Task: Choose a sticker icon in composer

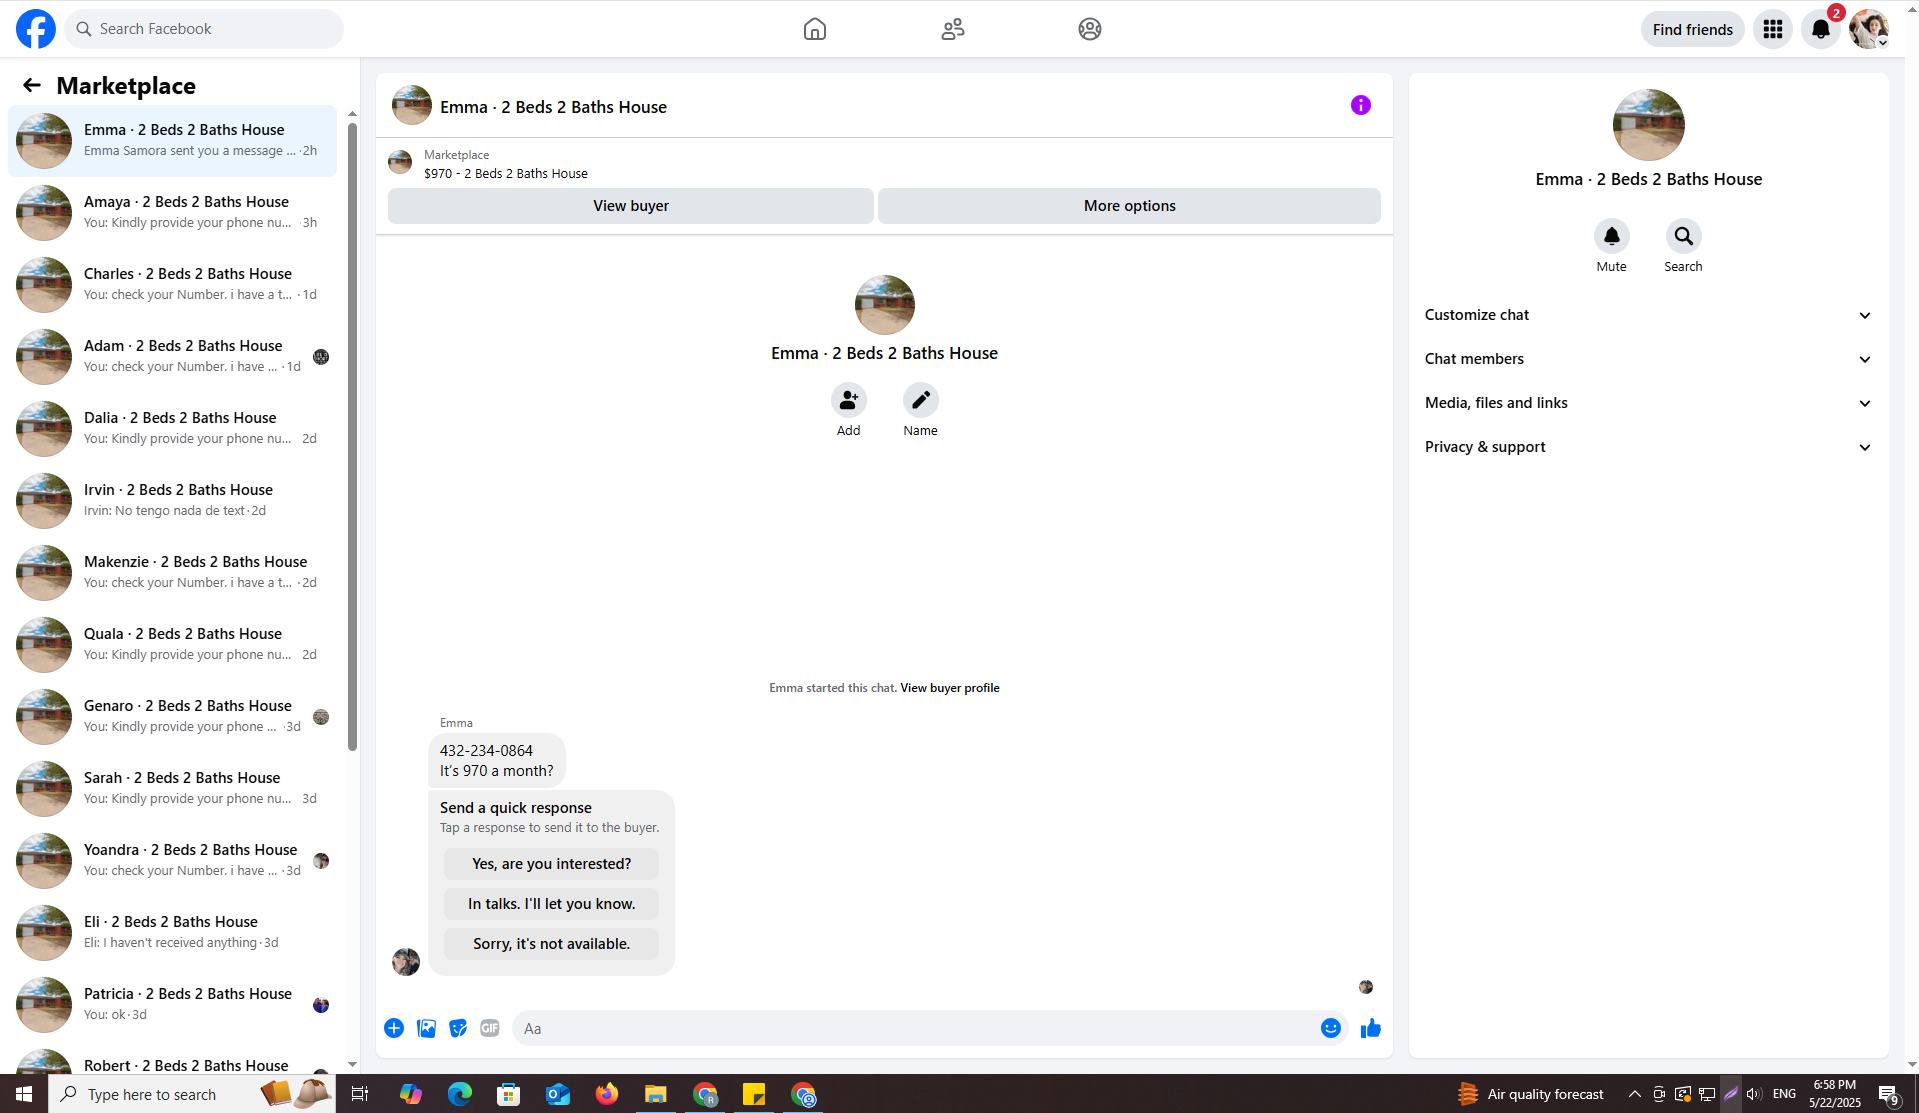Action: [x=458, y=1028]
